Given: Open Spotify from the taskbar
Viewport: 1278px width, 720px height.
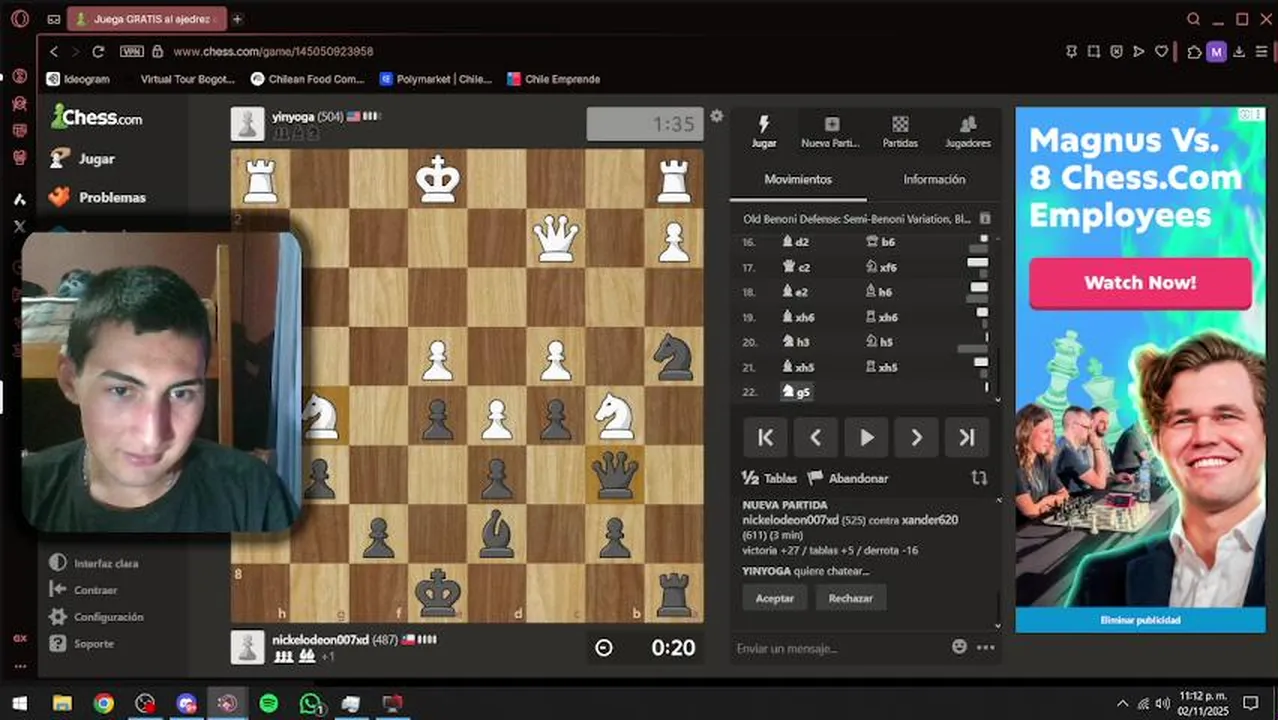Looking at the screenshot, I should coord(268,703).
